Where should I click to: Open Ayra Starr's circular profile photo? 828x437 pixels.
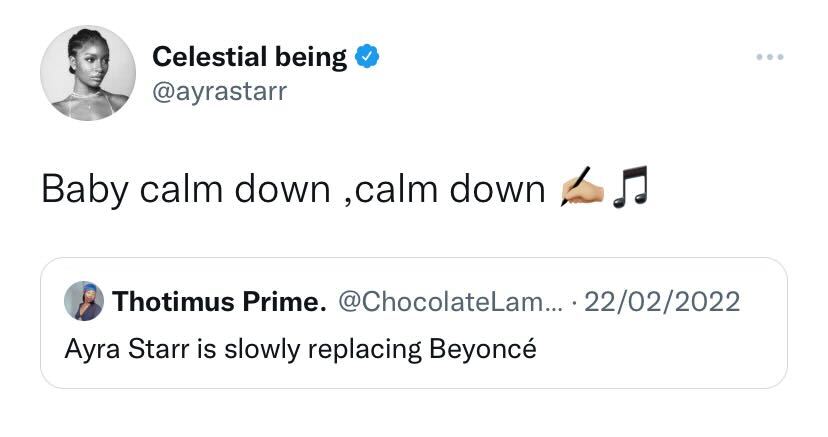[88, 73]
